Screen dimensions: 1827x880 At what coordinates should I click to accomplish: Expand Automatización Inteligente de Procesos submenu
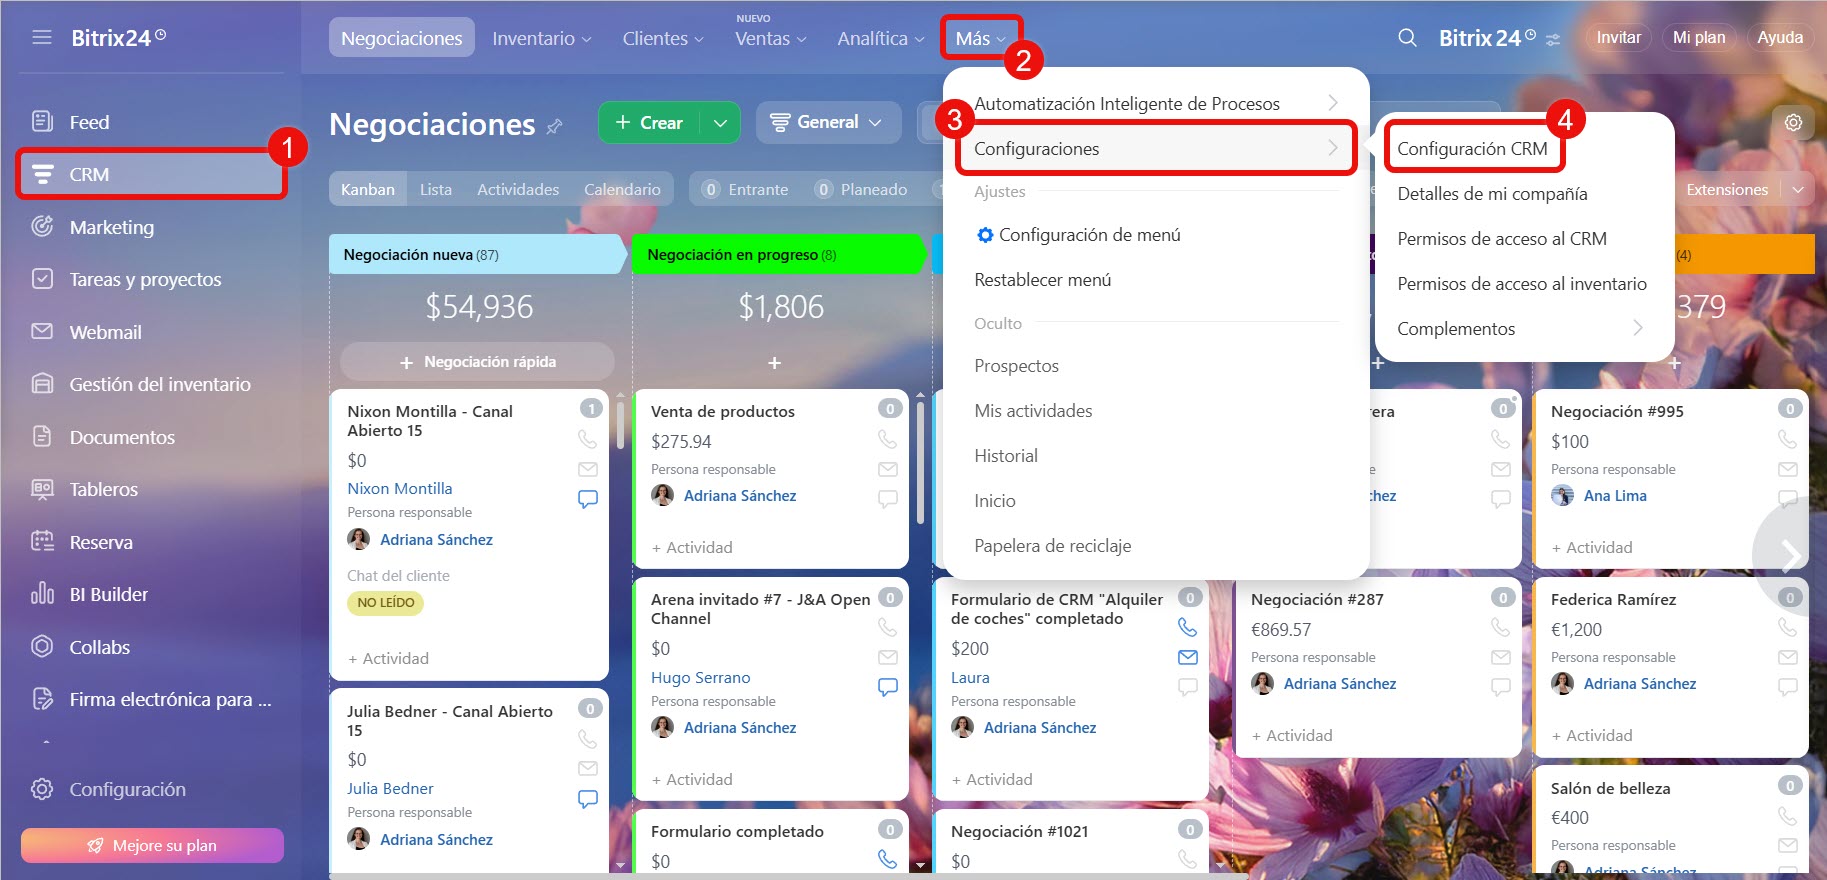point(1332,103)
